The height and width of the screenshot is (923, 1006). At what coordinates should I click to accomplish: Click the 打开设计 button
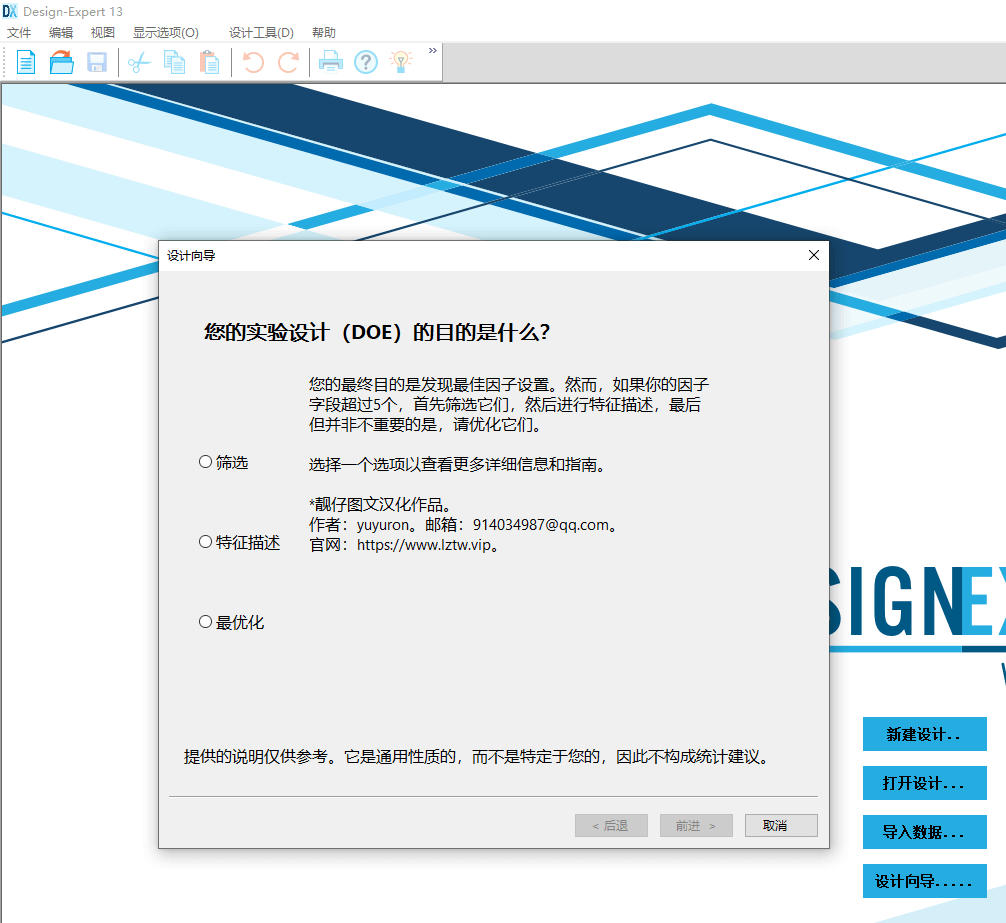925,783
